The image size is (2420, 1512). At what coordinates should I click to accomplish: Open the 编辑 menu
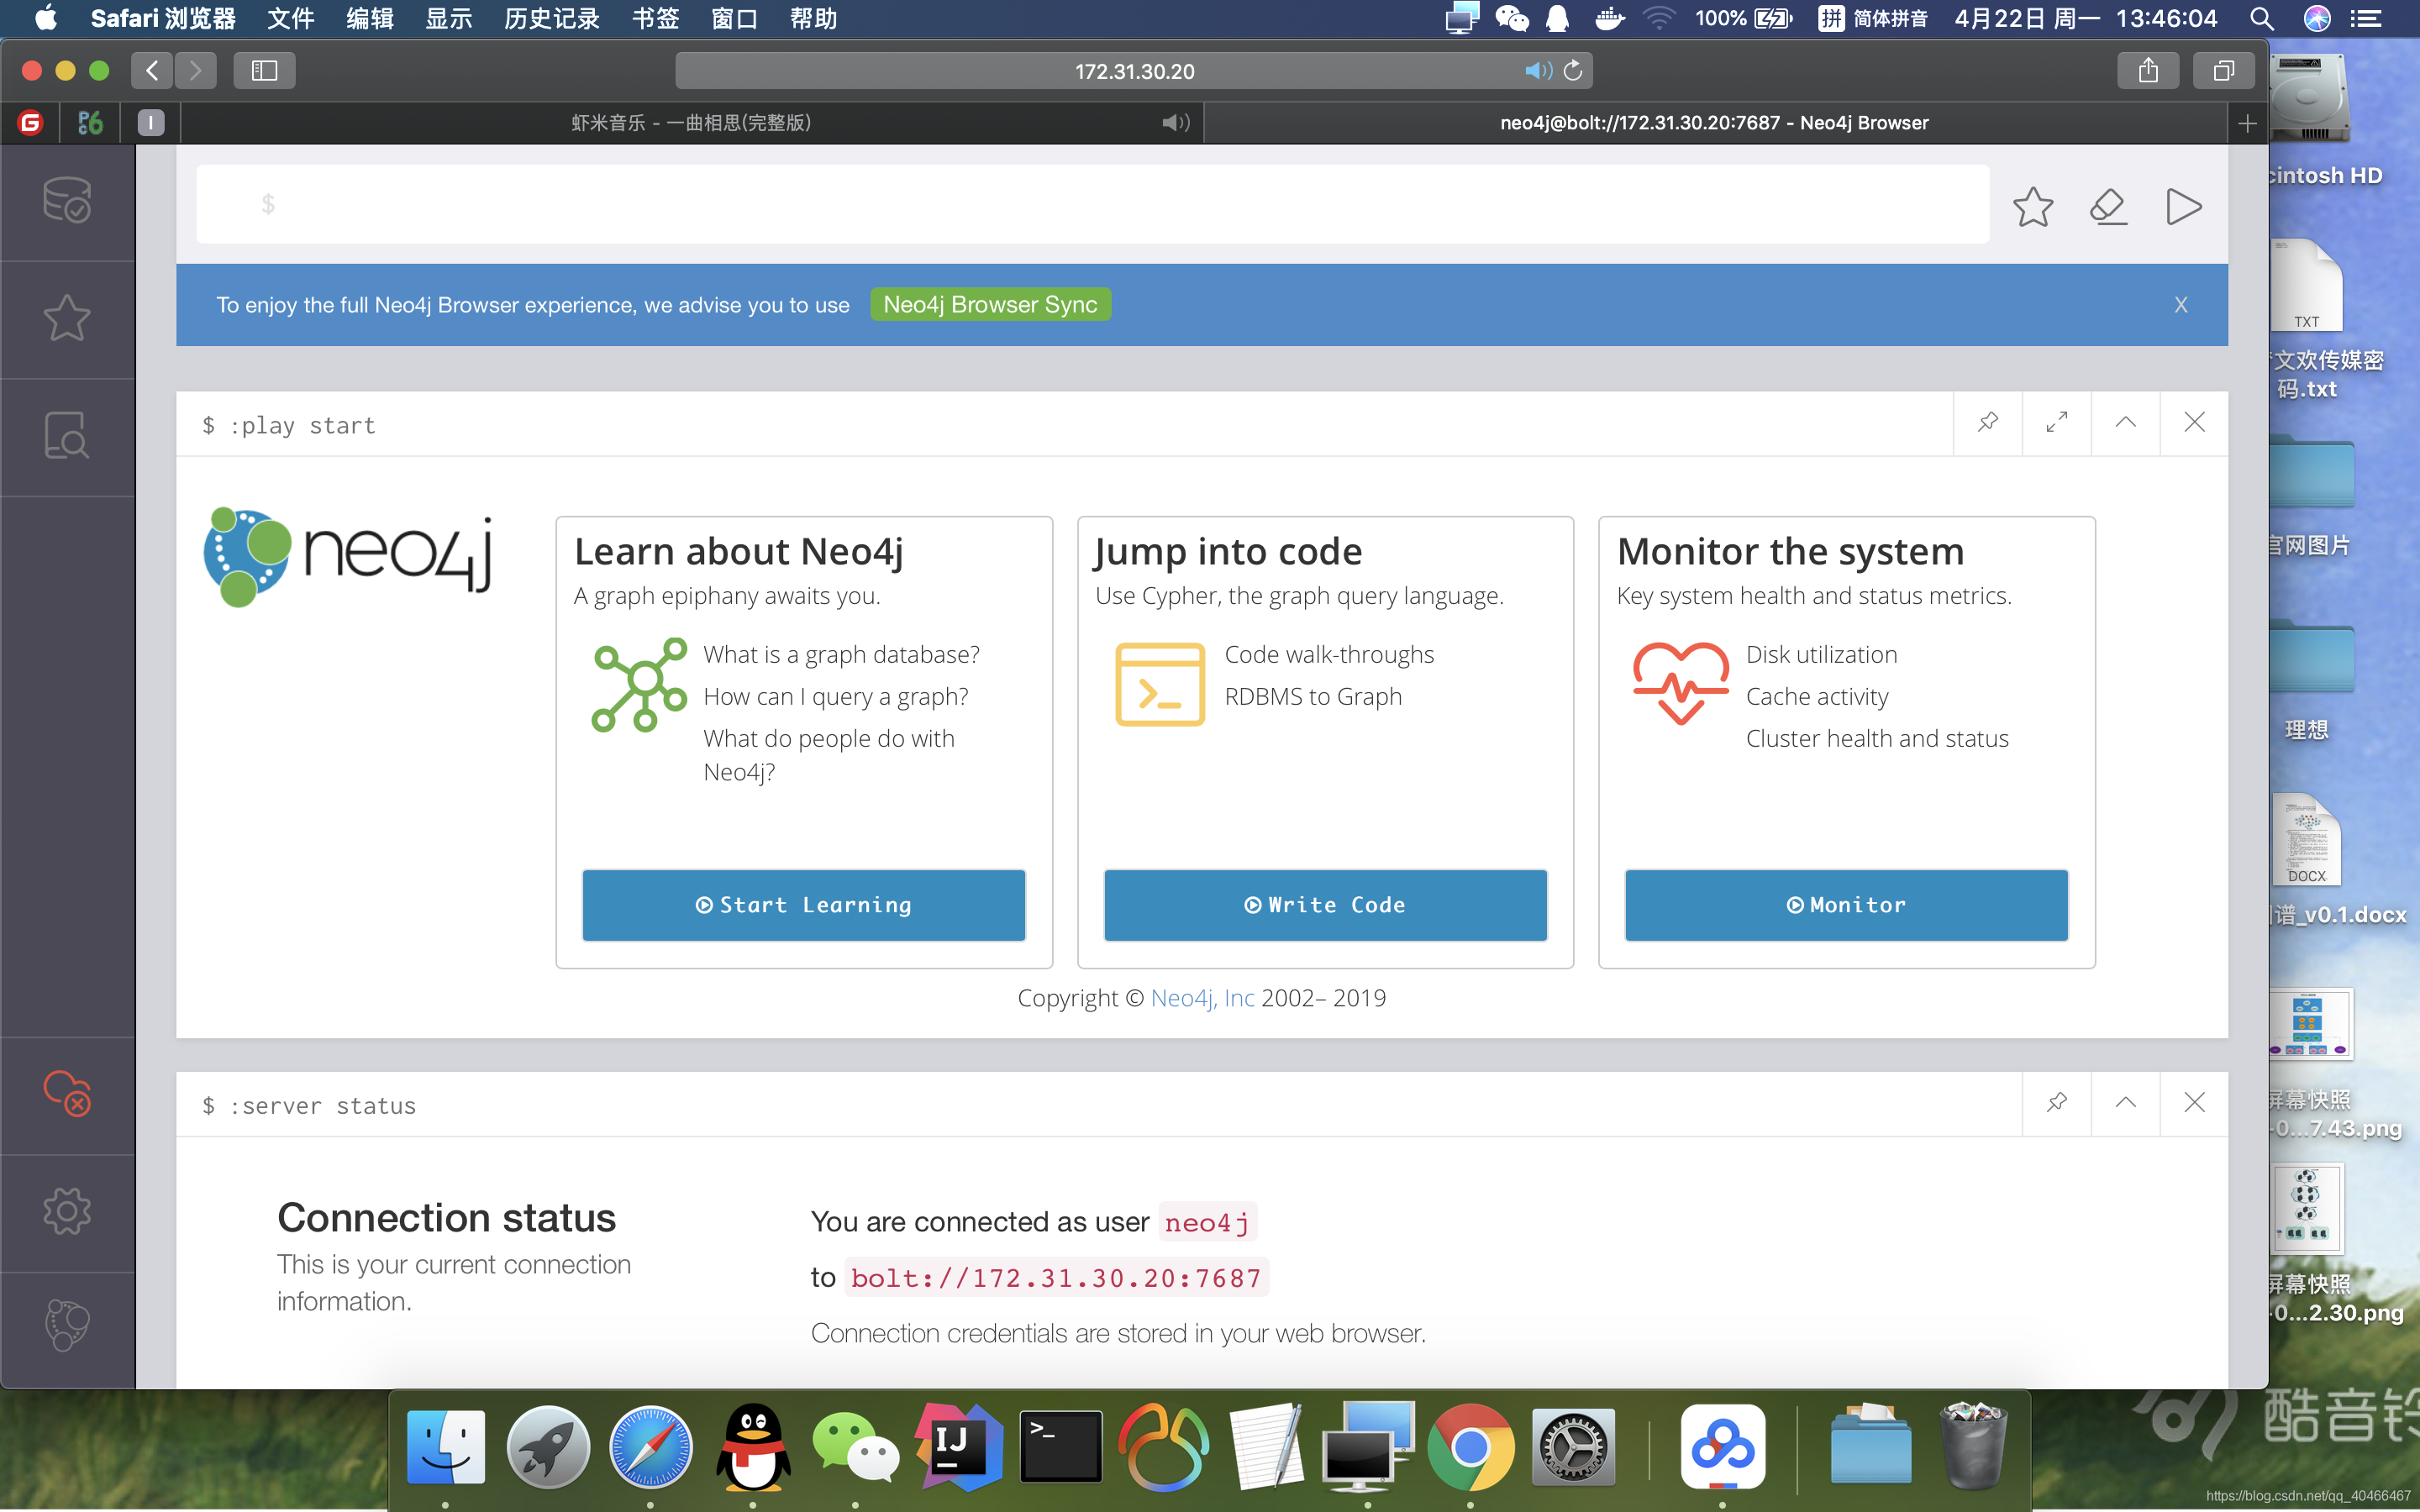pos(370,18)
